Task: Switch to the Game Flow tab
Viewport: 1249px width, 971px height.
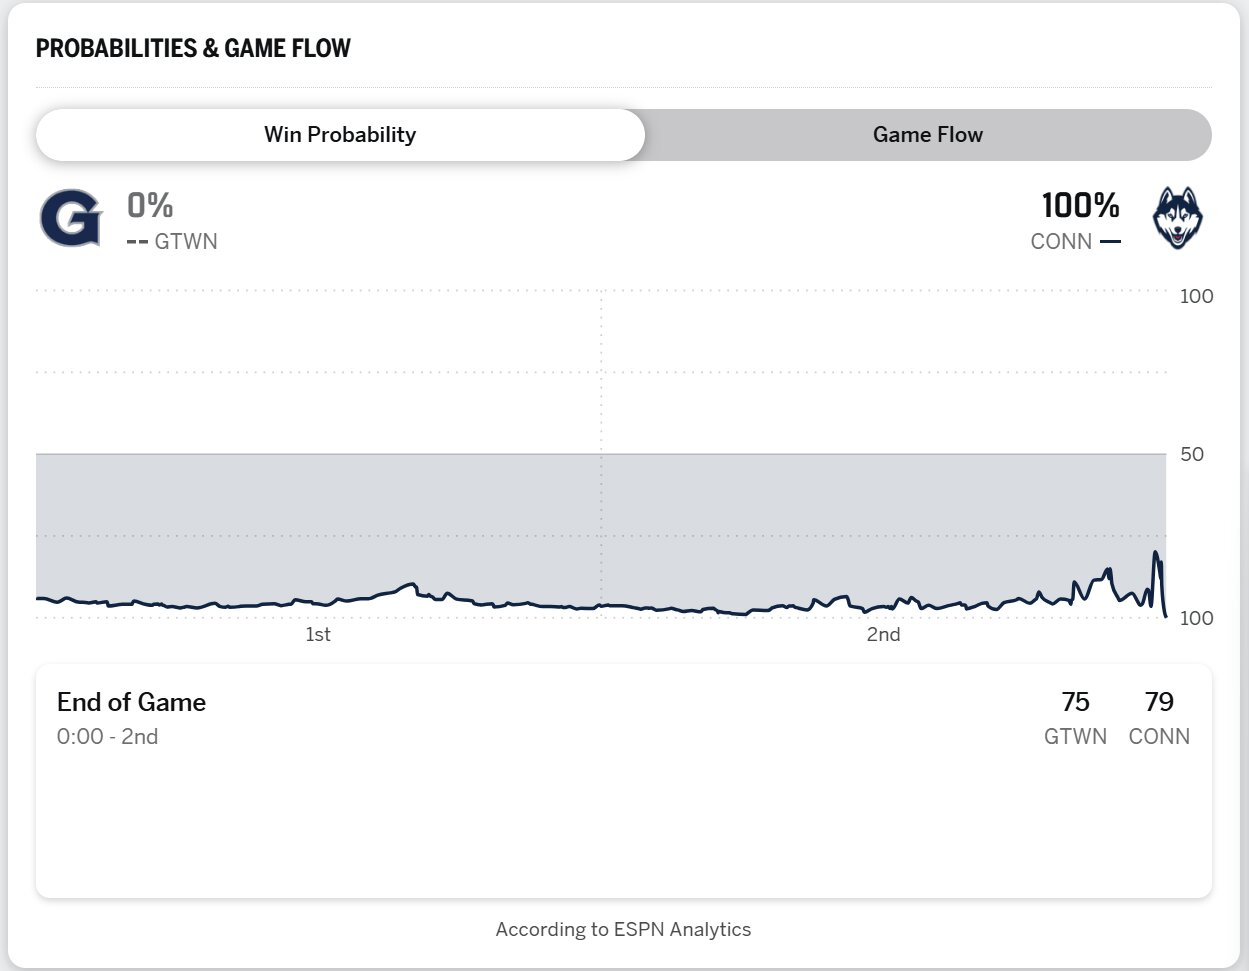Action: point(927,135)
